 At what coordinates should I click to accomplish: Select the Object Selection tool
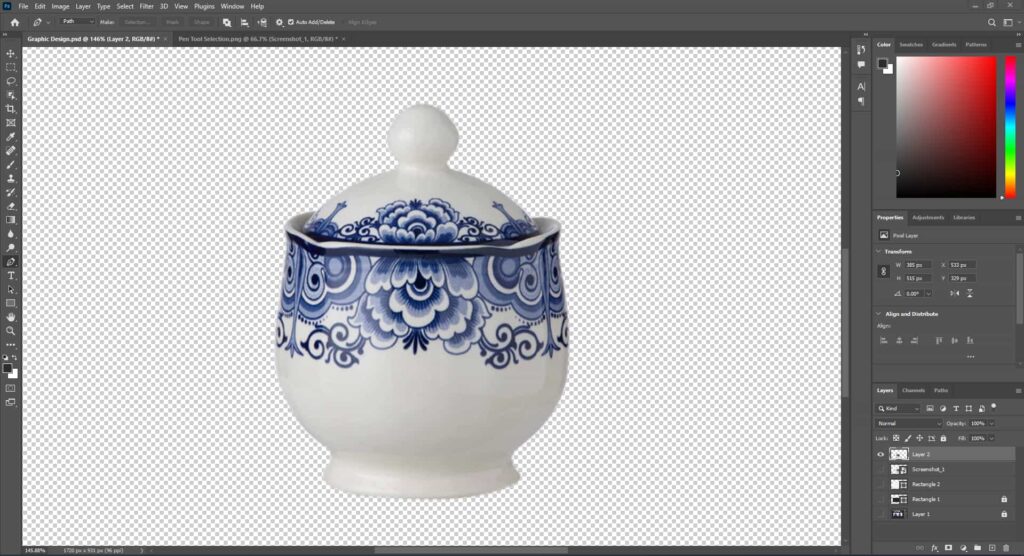click(x=10, y=95)
